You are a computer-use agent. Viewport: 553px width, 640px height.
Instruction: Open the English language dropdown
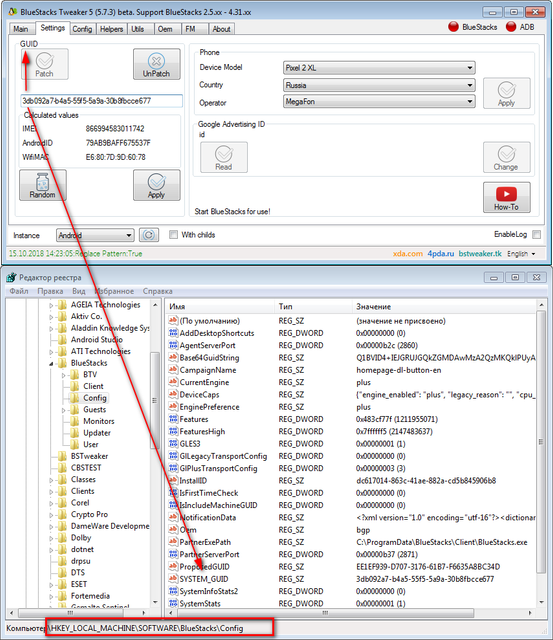tap(521, 254)
